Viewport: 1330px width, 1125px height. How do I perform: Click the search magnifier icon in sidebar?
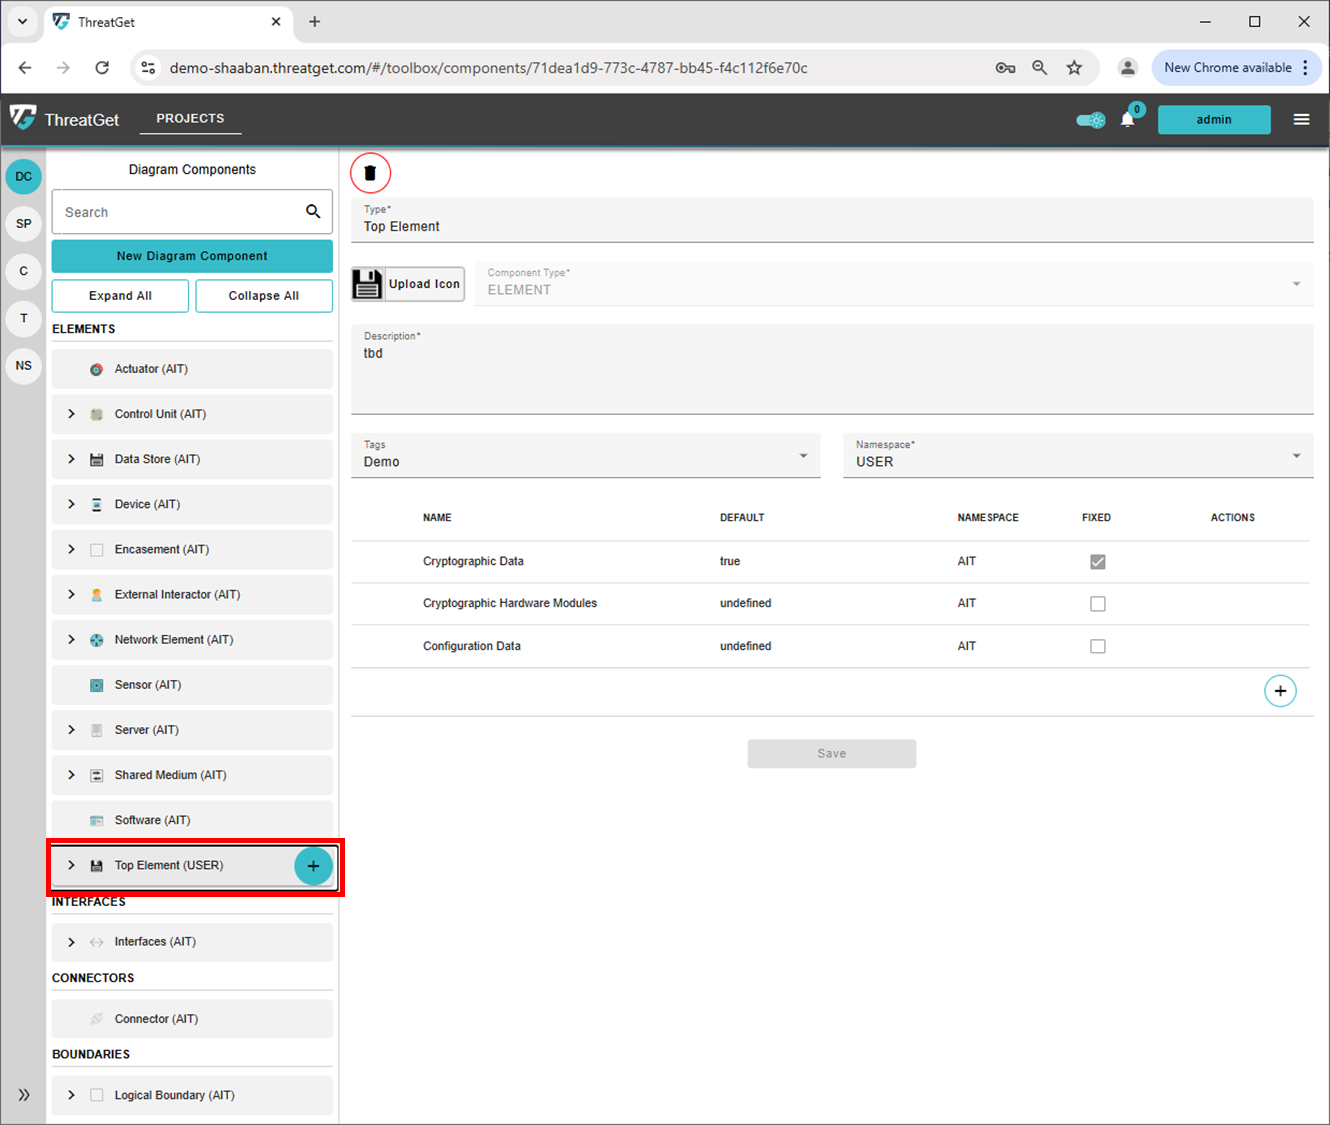(x=313, y=212)
